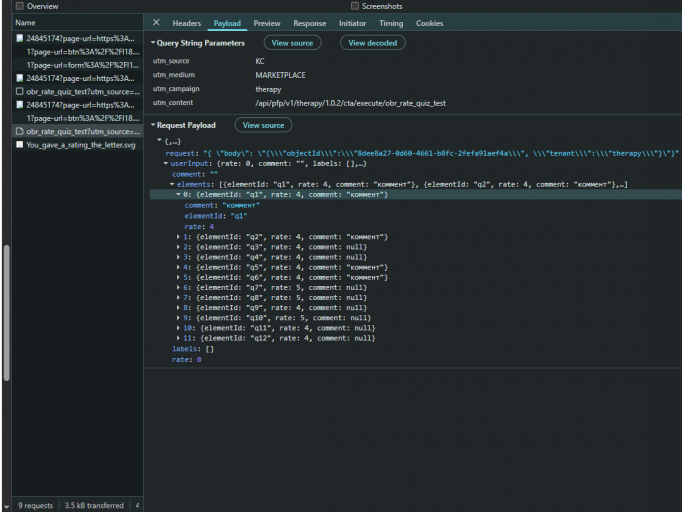Switch to the Cookies tab

(x=429, y=23)
